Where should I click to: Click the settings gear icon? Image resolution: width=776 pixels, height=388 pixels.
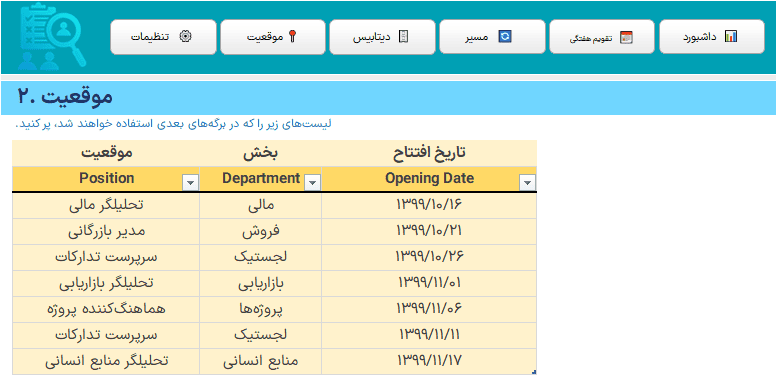pos(185,37)
